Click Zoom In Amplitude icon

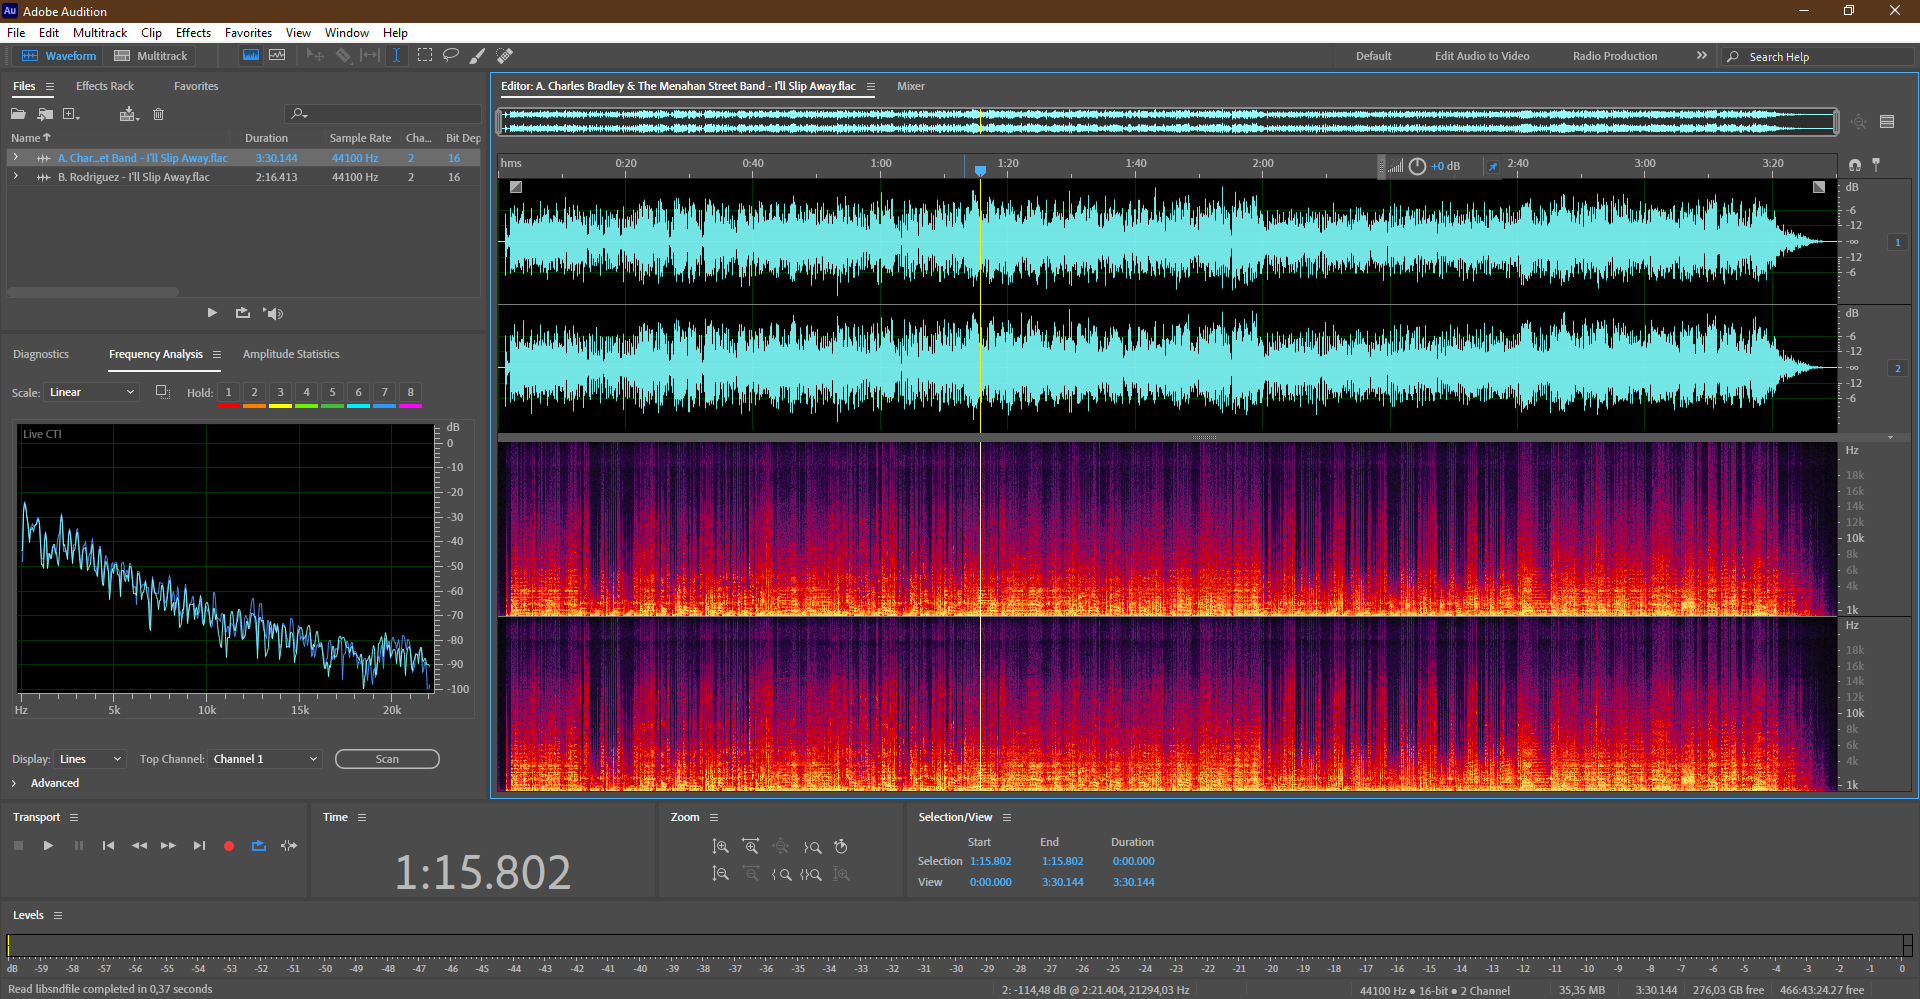click(720, 847)
